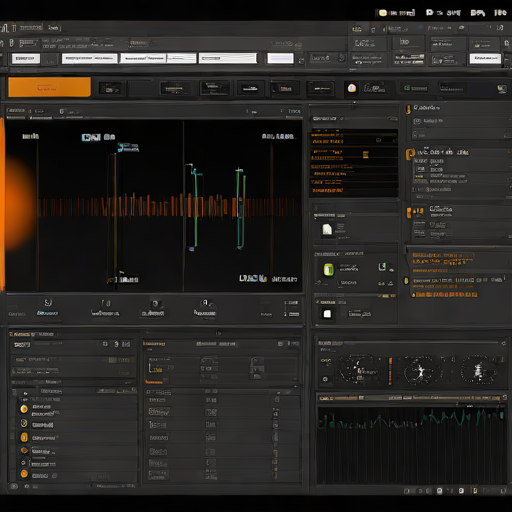The width and height of the screenshot is (512, 512).
Task: Select the first tool icon under the waveform
Action: point(48,303)
